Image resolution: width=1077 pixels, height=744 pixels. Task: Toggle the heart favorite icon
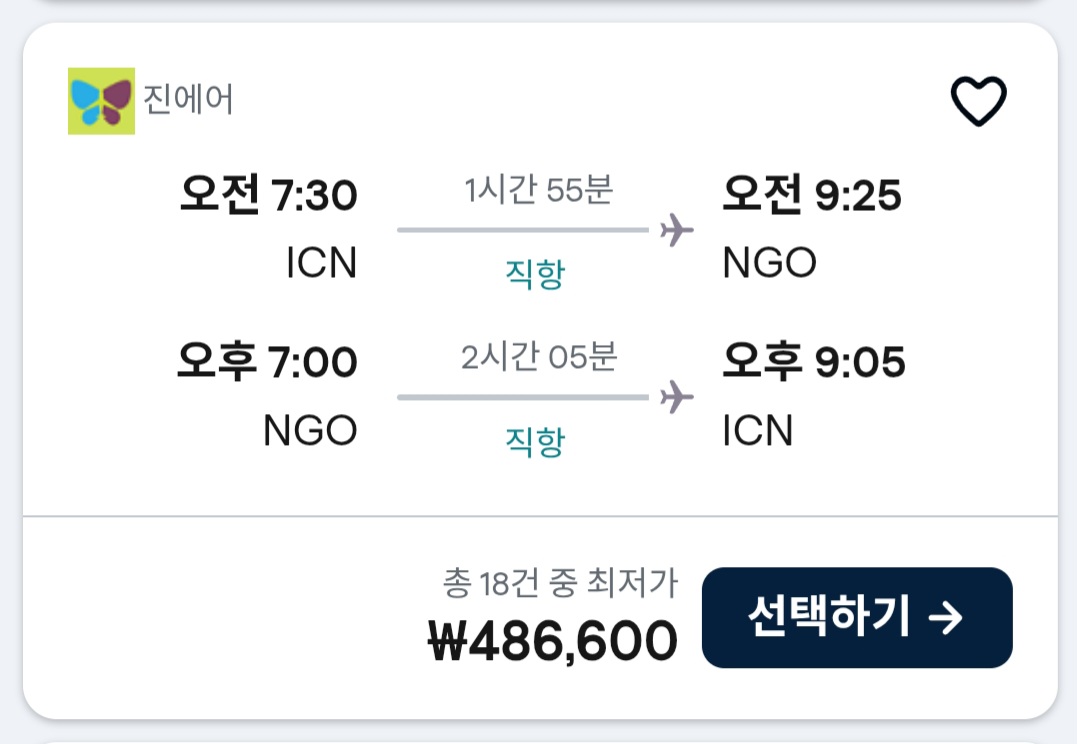977,102
